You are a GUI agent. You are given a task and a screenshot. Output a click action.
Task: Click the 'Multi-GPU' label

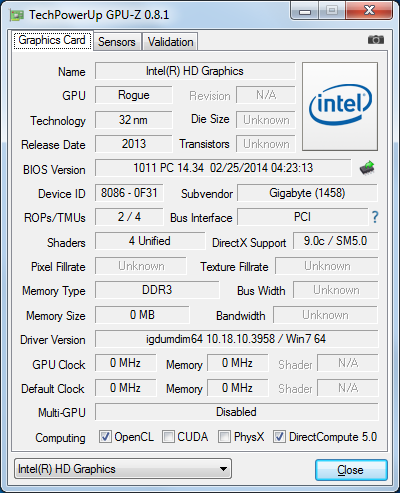(62, 413)
